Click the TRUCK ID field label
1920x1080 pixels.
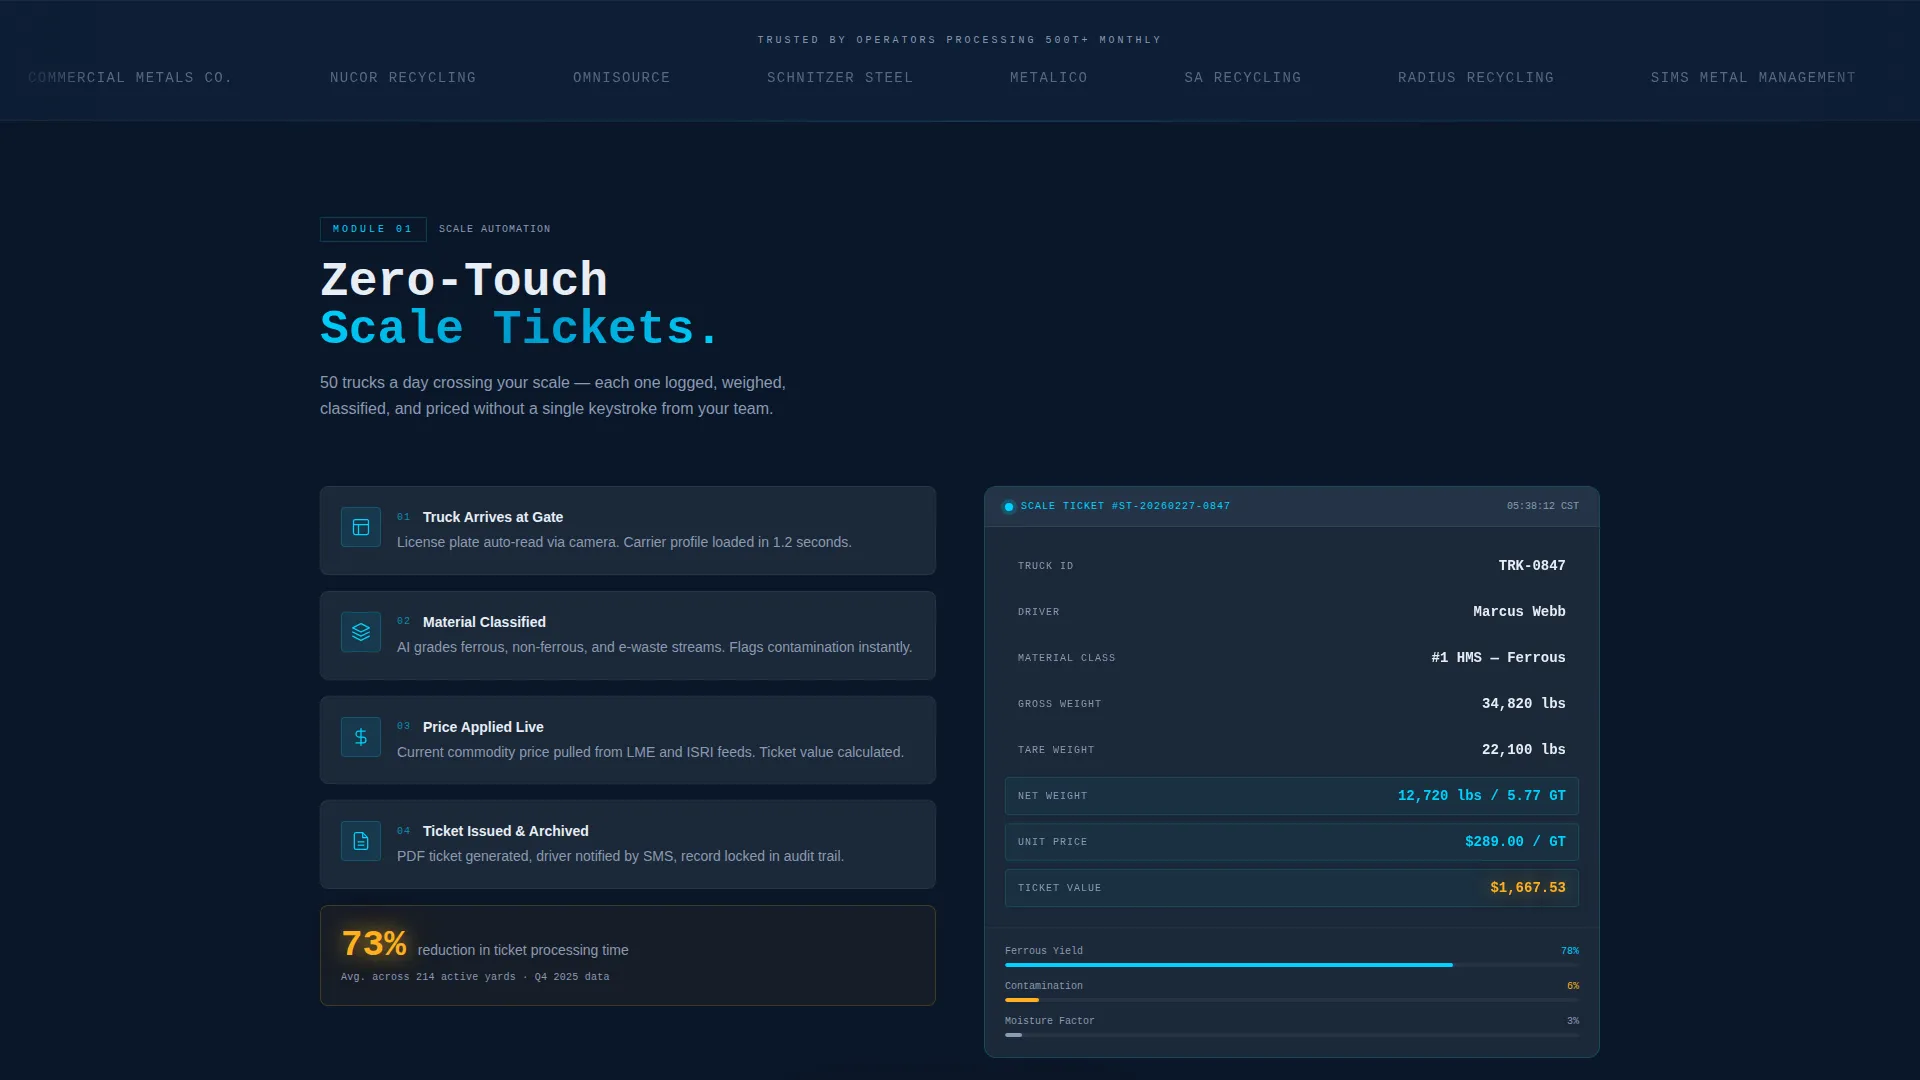1045,566
